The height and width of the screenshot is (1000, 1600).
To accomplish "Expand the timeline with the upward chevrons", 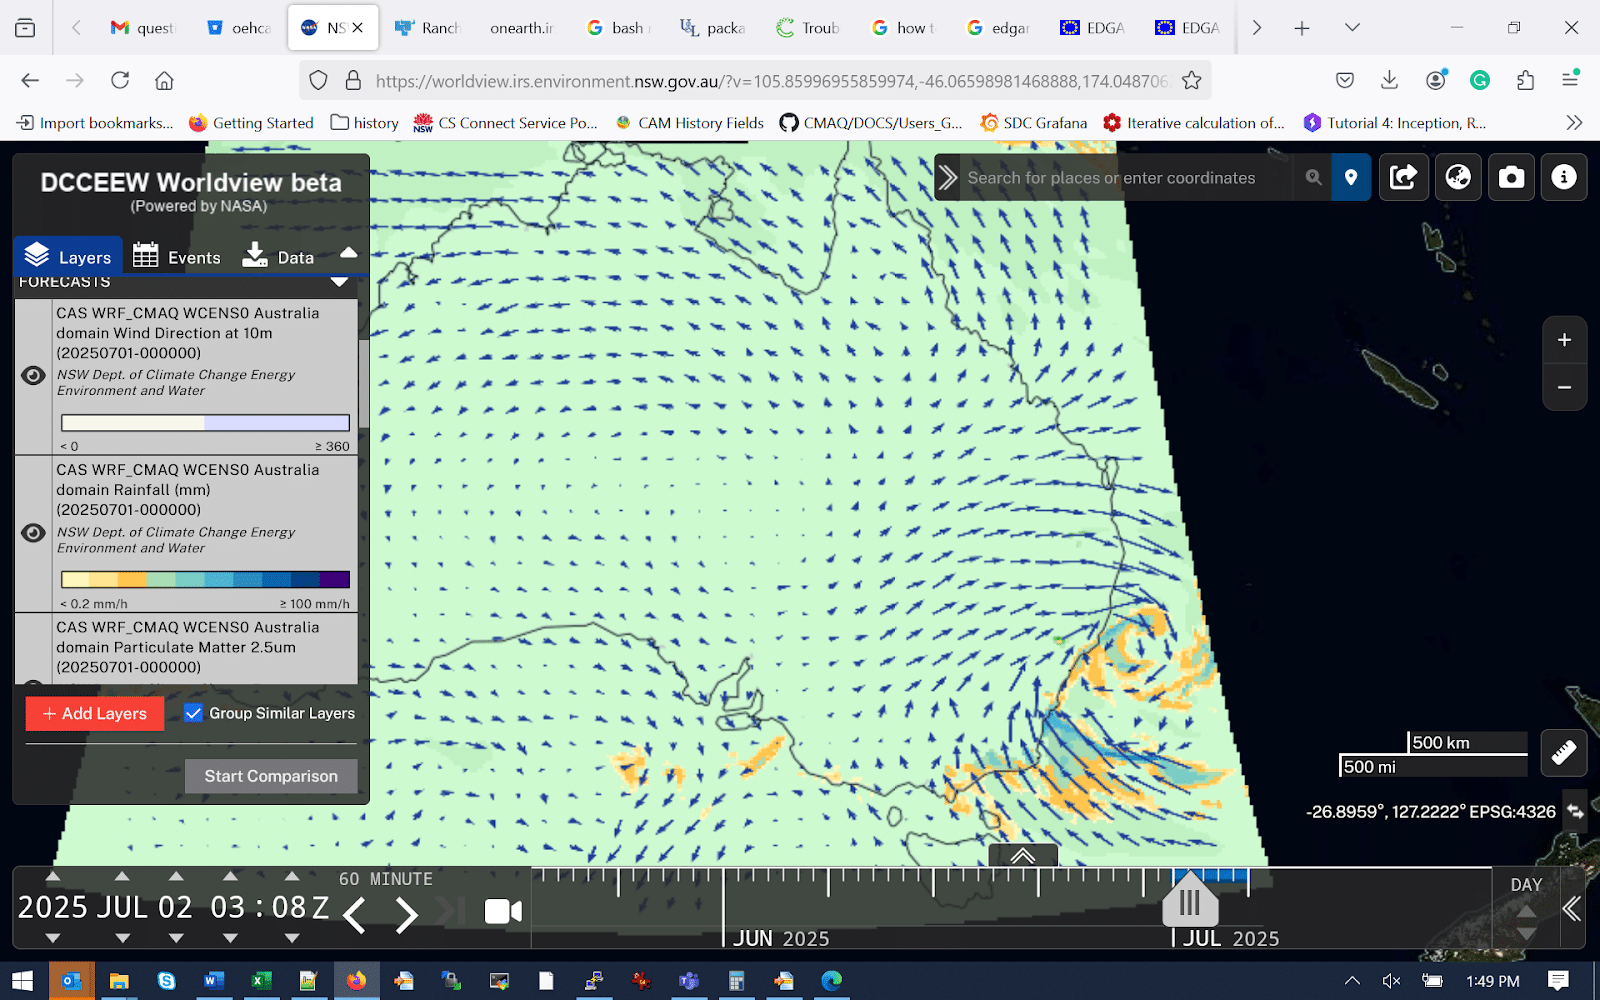I will click(x=1023, y=856).
